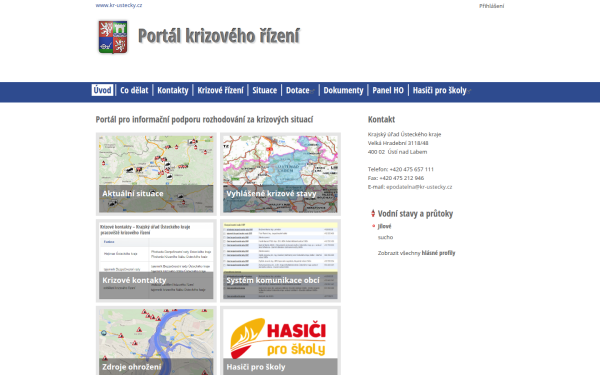Open Hasiči pro školy menu item
Viewport: 600px width, 375px height.
click(439, 90)
